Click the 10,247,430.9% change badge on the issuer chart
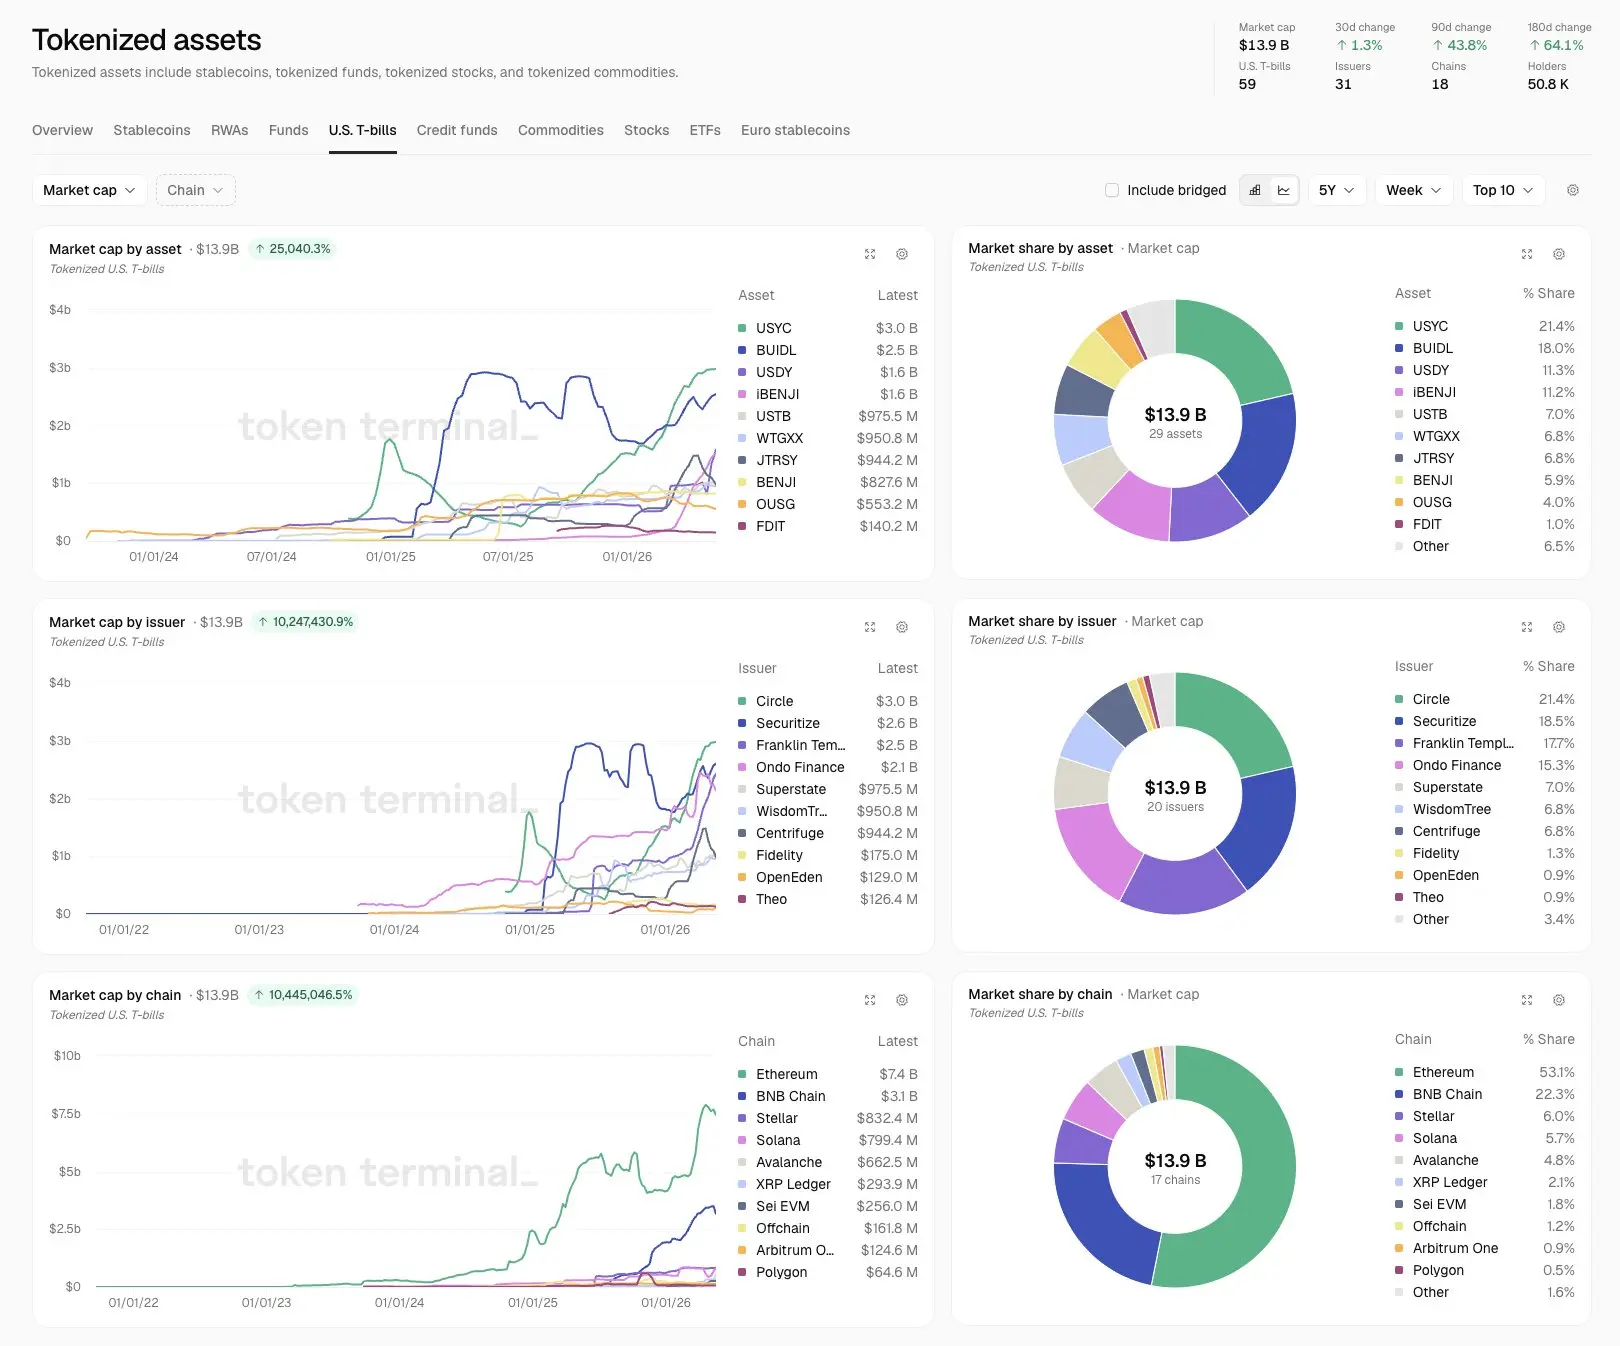Viewport: 1620px width, 1346px height. tap(306, 622)
